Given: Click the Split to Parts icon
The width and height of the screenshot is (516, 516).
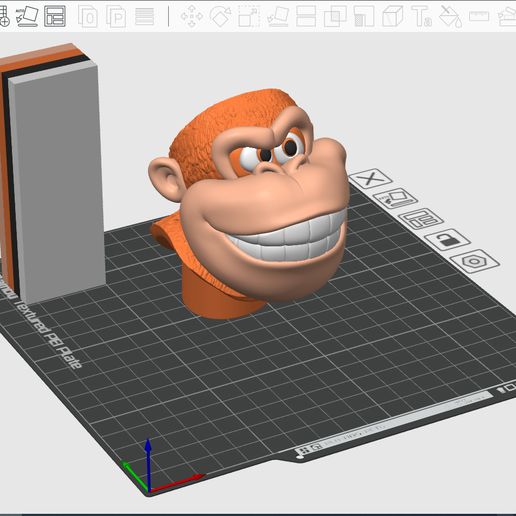Looking at the screenshot, I should pyautogui.click(x=116, y=16).
